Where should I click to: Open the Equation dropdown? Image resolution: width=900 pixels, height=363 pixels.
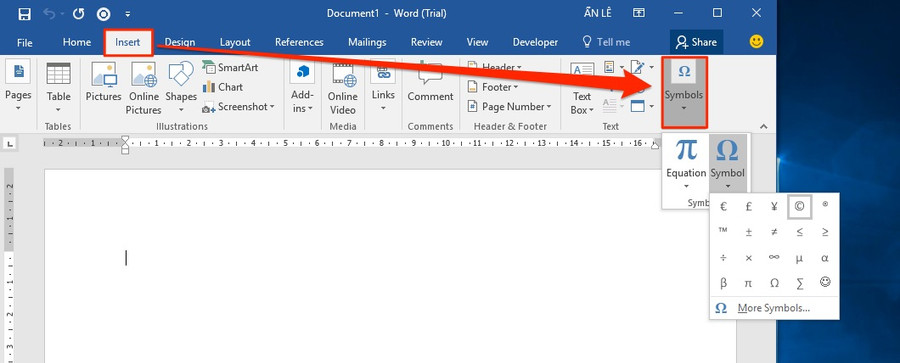pos(686,164)
